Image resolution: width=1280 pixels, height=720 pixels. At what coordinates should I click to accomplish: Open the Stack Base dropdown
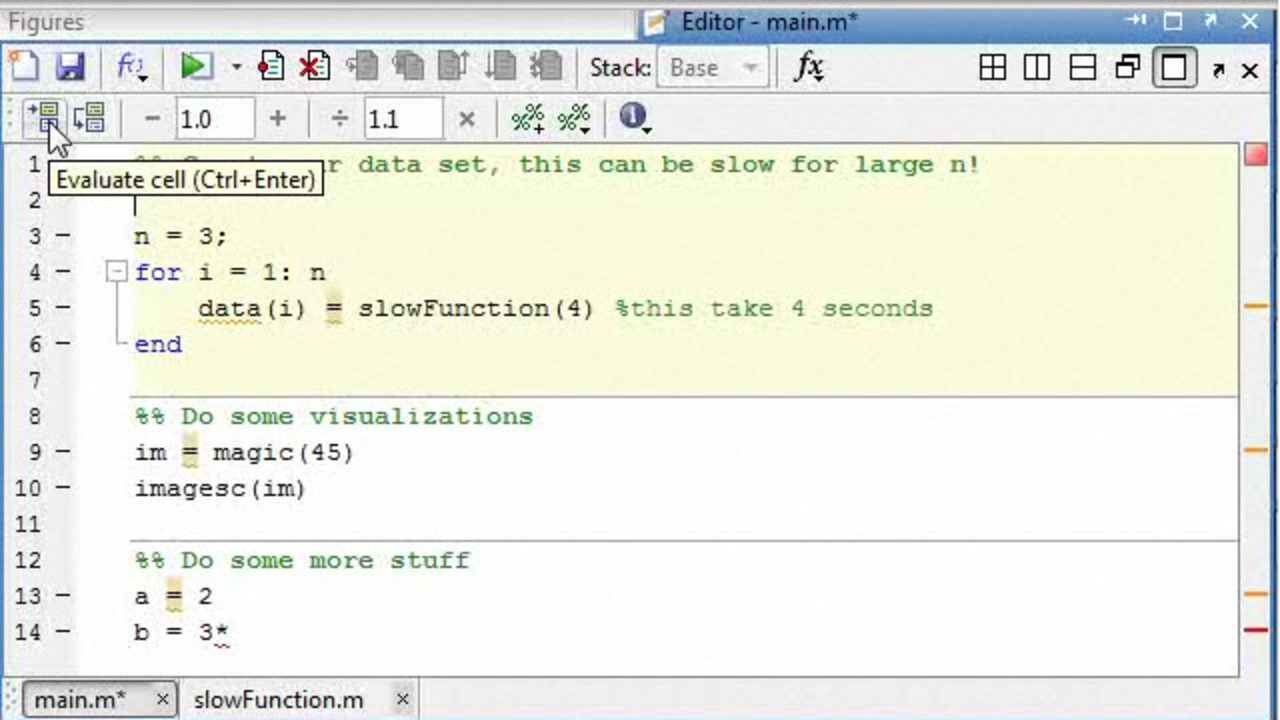[x=712, y=68]
